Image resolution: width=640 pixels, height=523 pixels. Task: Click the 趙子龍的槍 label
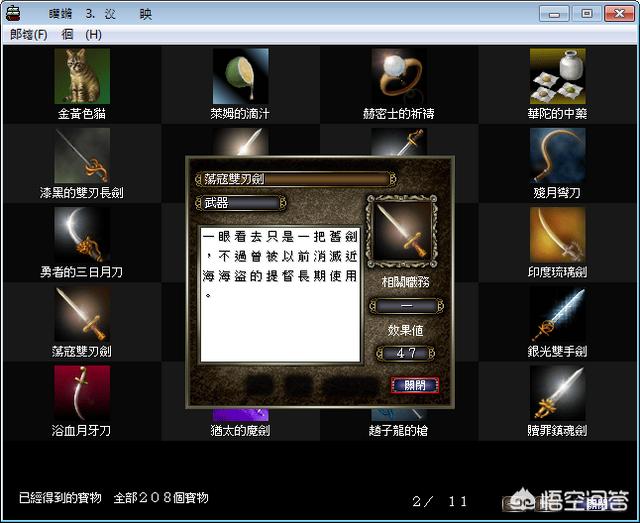pyautogui.click(x=398, y=430)
